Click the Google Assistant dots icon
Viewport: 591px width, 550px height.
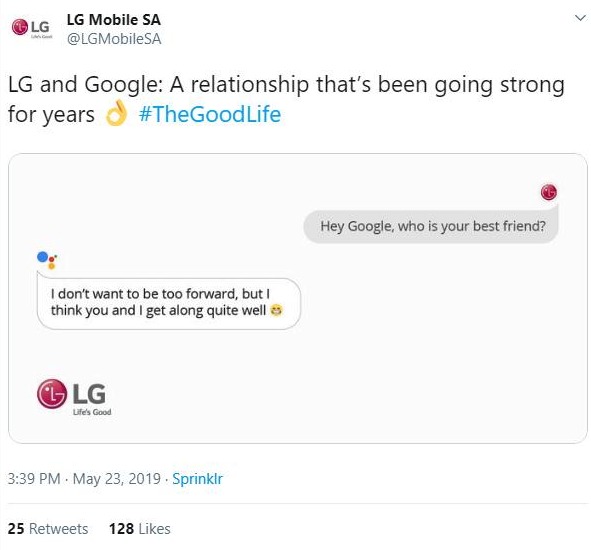(47, 260)
